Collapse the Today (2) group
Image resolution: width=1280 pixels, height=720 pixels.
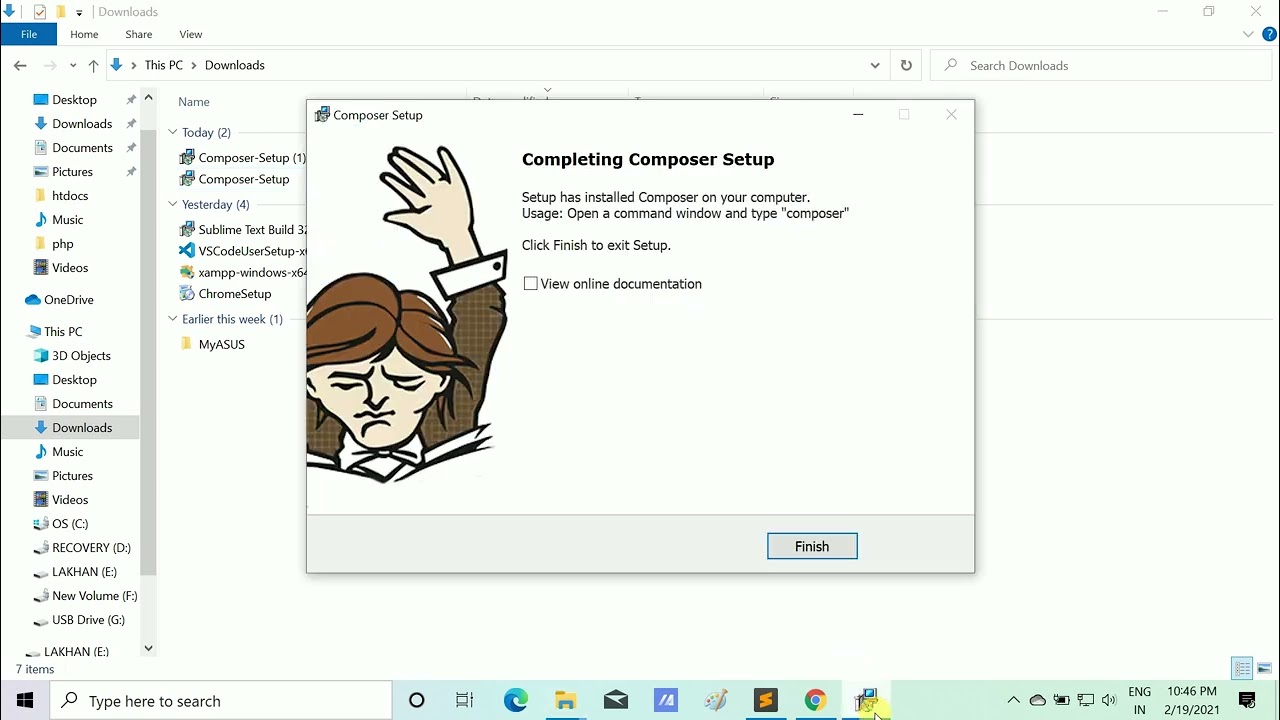173,132
